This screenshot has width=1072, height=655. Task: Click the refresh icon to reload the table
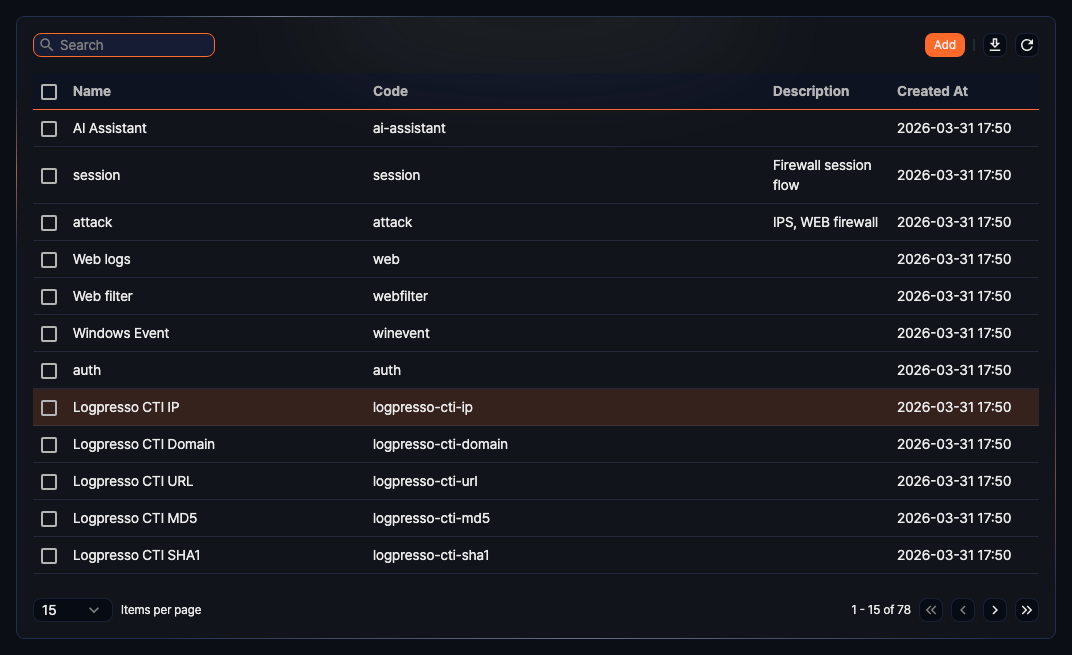[x=1026, y=44]
